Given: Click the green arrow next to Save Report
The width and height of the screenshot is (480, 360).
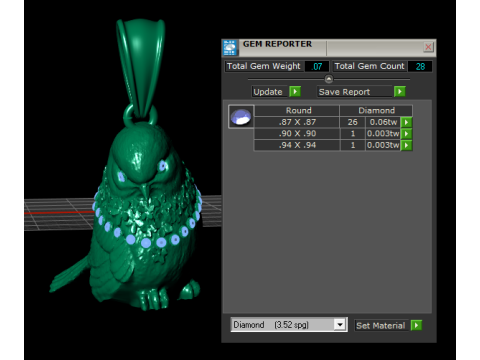Looking at the screenshot, I should tap(400, 91).
